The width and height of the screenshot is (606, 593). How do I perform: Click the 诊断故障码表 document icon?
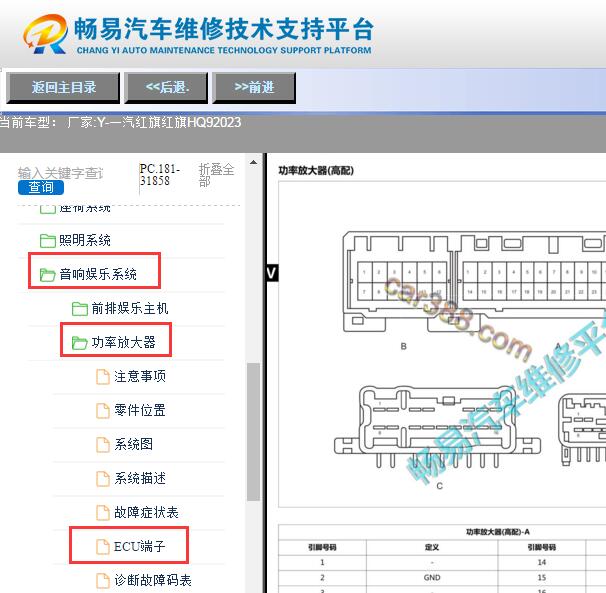102,581
